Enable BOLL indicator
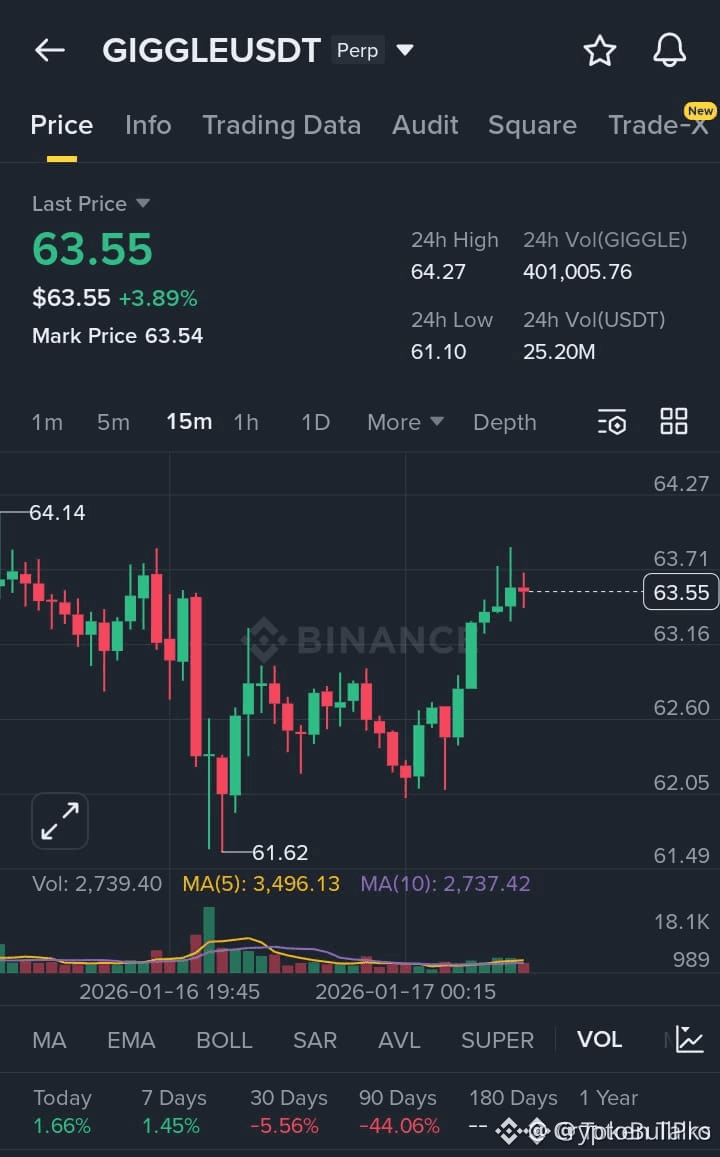This screenshot has height=1157, width=720. point(224,1040)
